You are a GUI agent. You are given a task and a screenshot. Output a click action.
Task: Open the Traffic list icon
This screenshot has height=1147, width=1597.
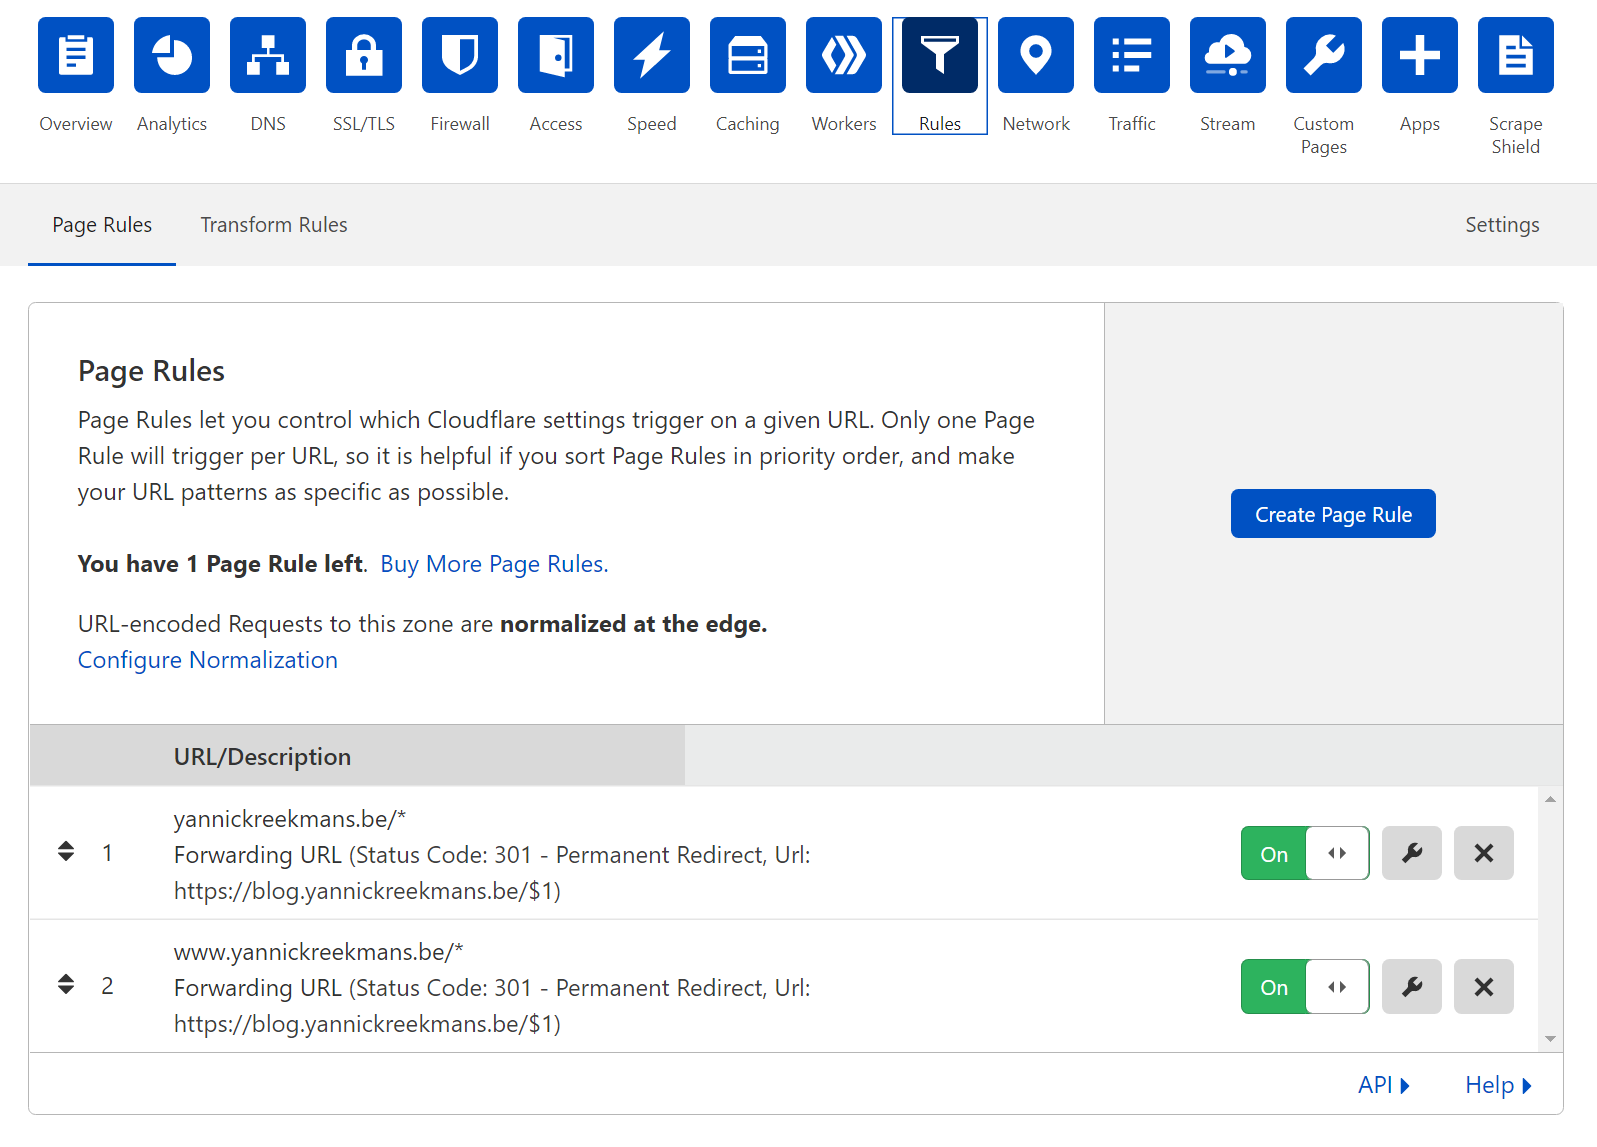[x=1132, y=55]
